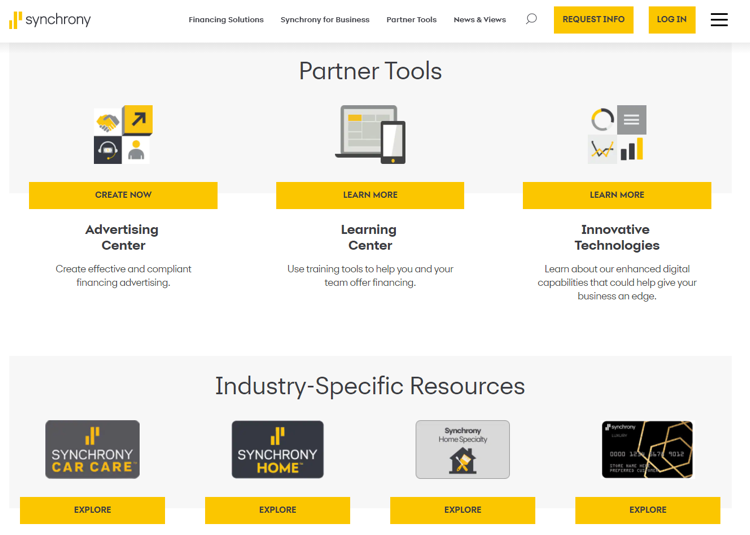Click the Innovative Technologies heading
The height and width of the screenshot is (535, 750).
point(617,237)
